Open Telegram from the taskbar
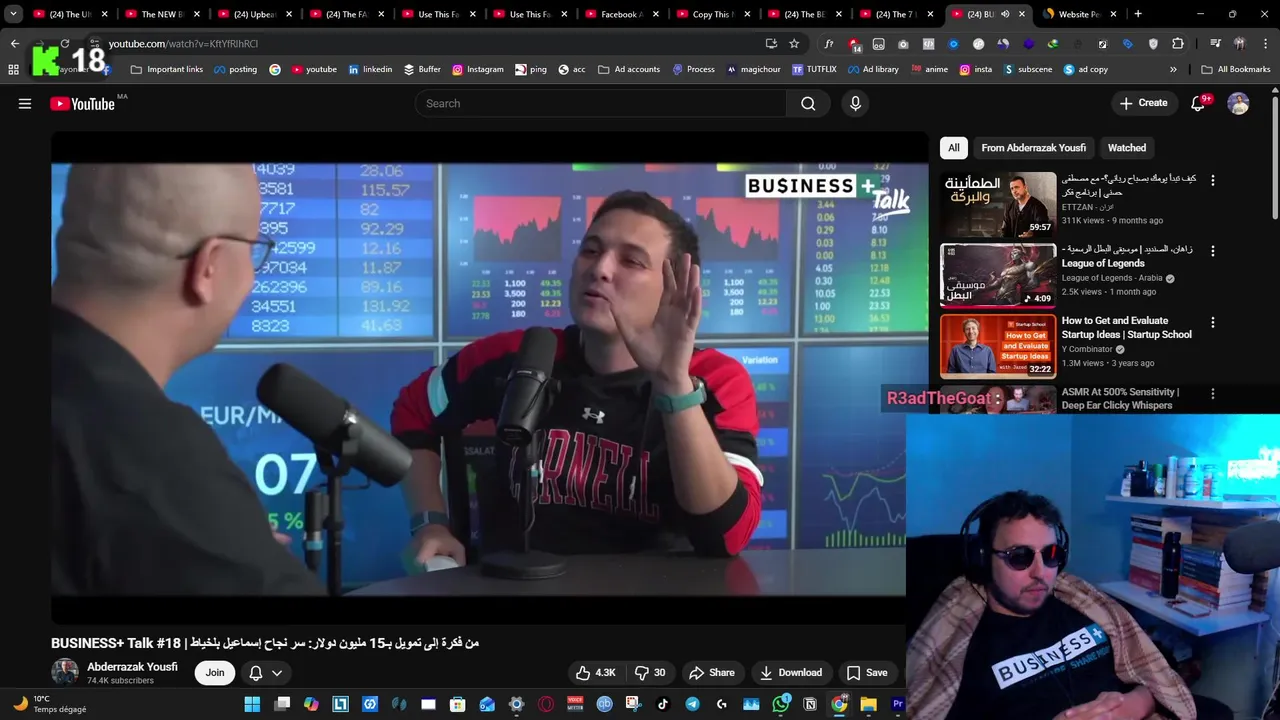 692,704
